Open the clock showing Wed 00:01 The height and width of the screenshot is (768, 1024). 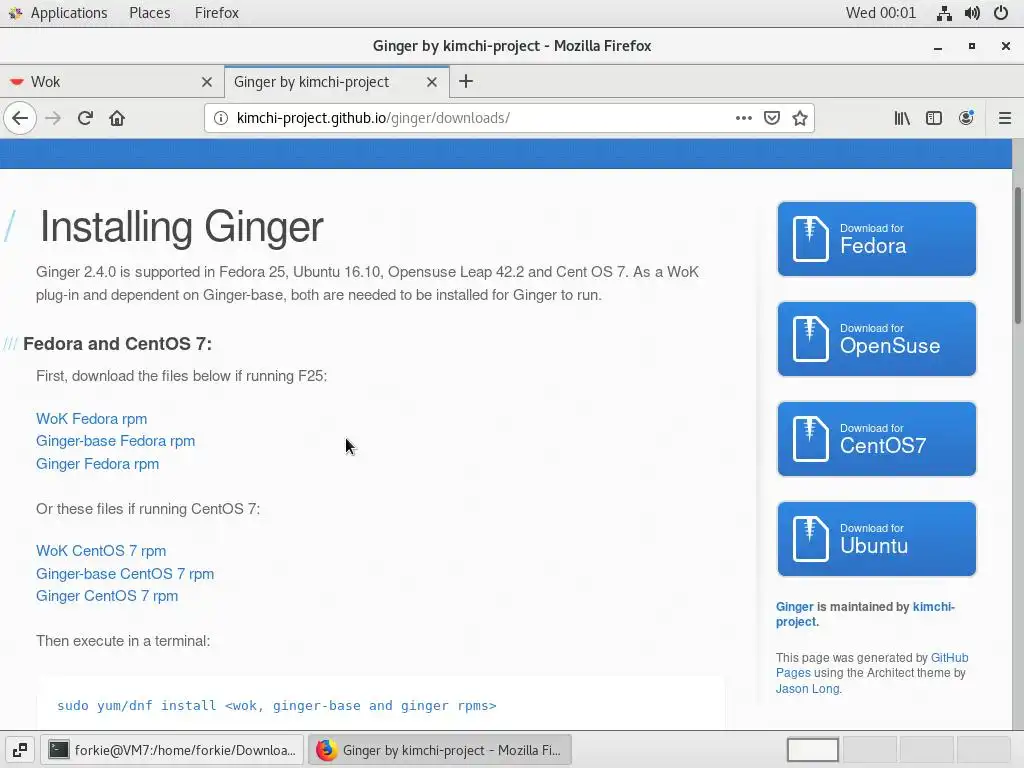[x=881, y=13]
